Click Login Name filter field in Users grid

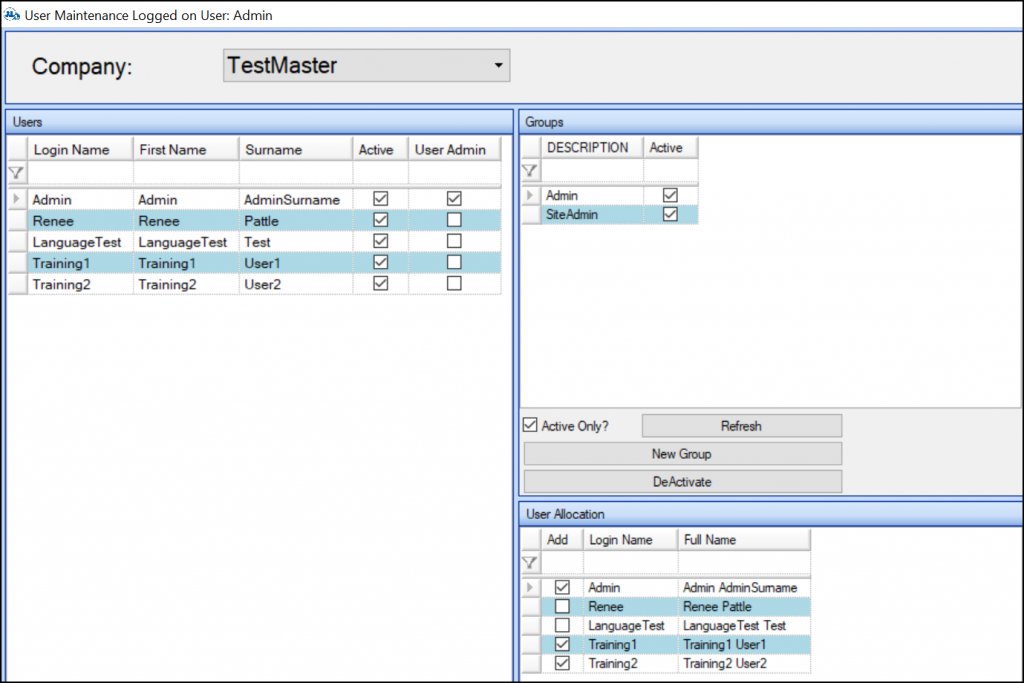point(80,173)
